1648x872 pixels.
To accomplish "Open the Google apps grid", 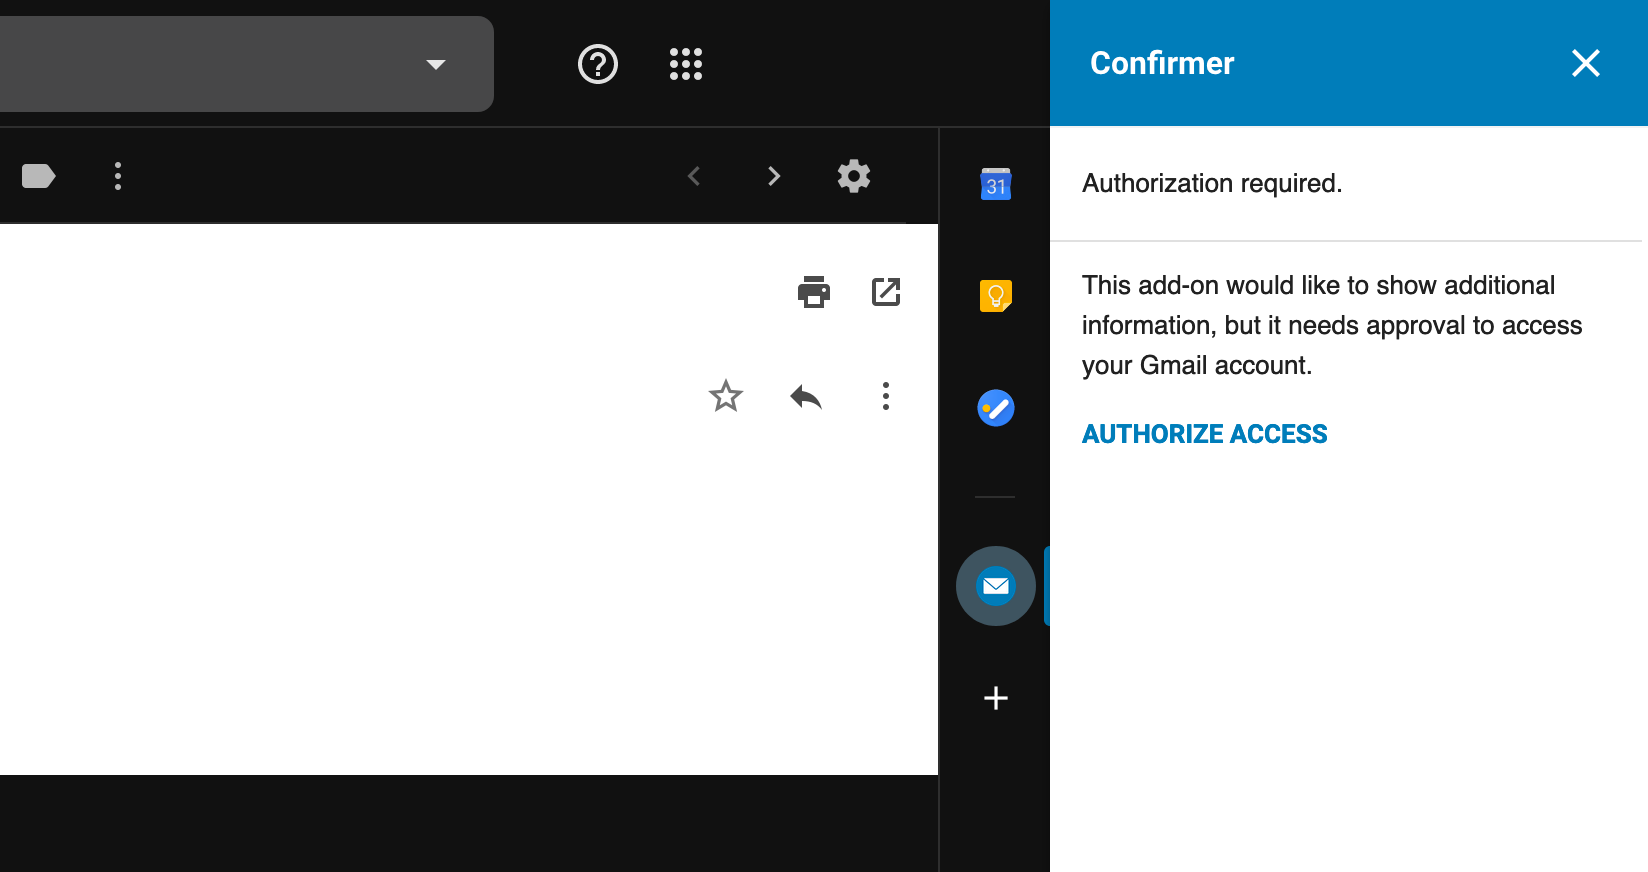I will tap(686, 64).
